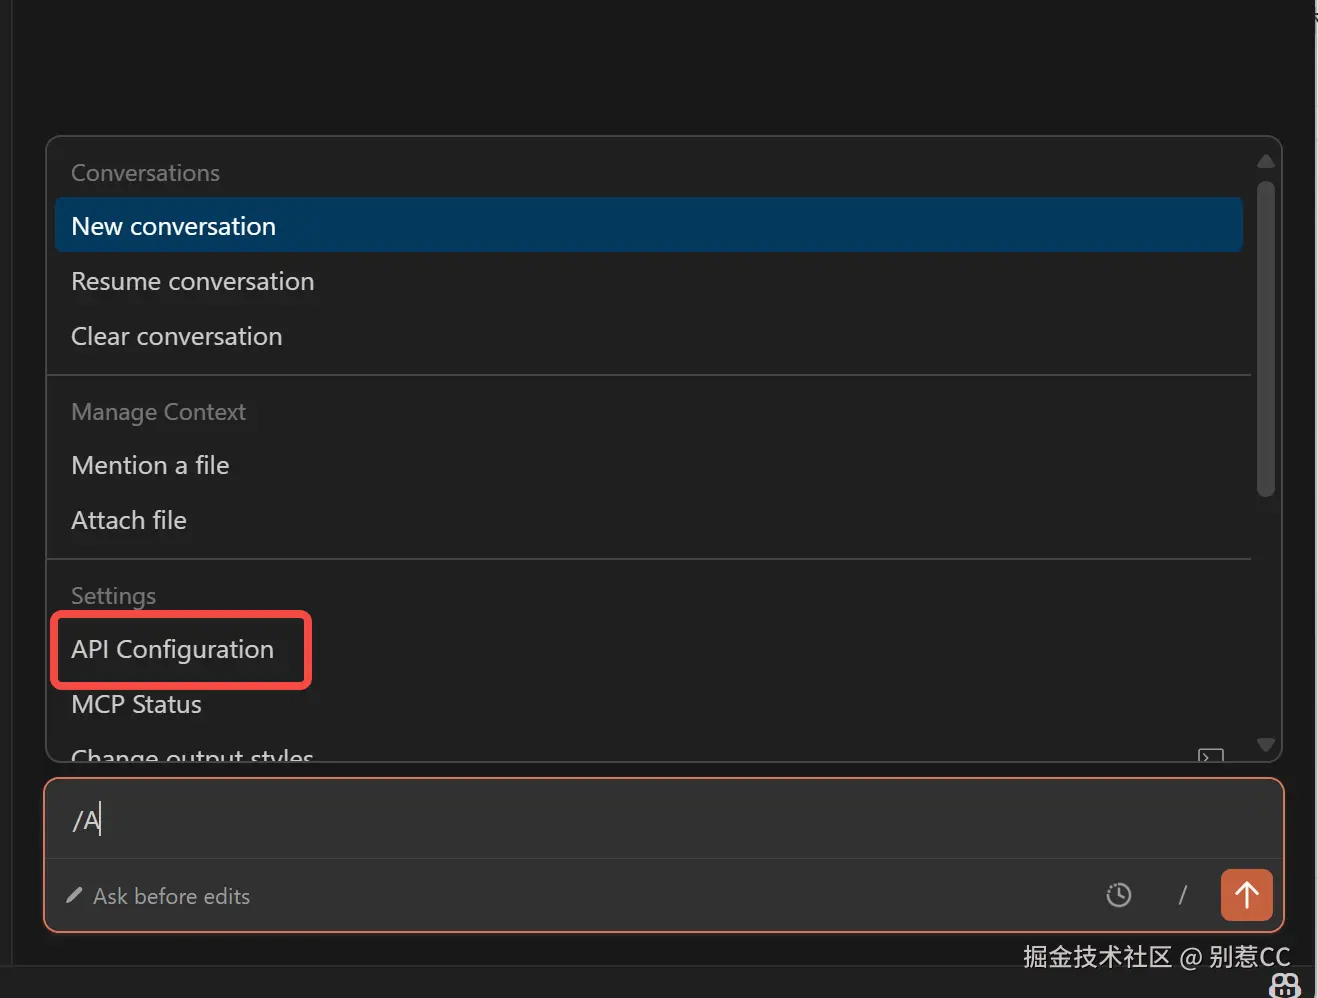Open the slash commands icon
1318x998 pixels.
tap(1182, 895)
